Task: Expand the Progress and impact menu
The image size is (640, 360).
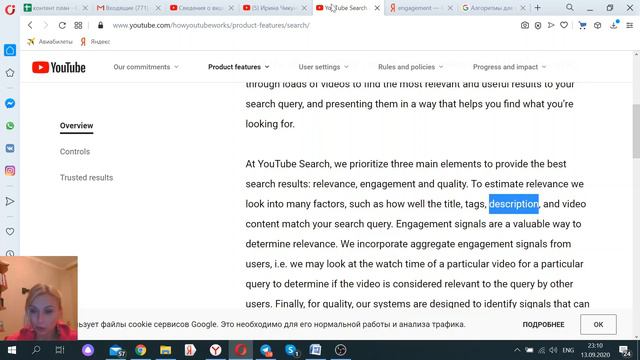Action: [x=509, y=67]
